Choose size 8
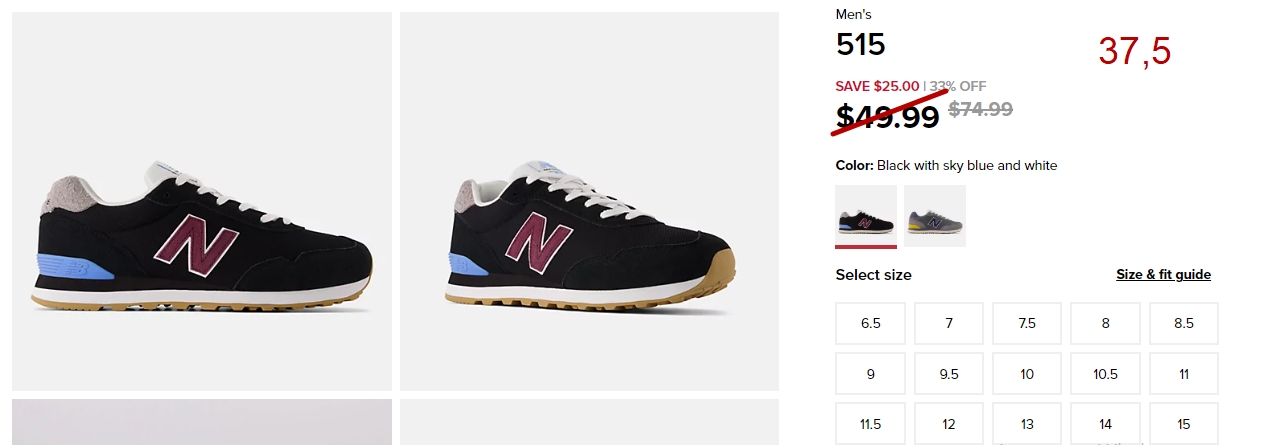This screenshot has height=445, width=1271. tap(1105, 323)
